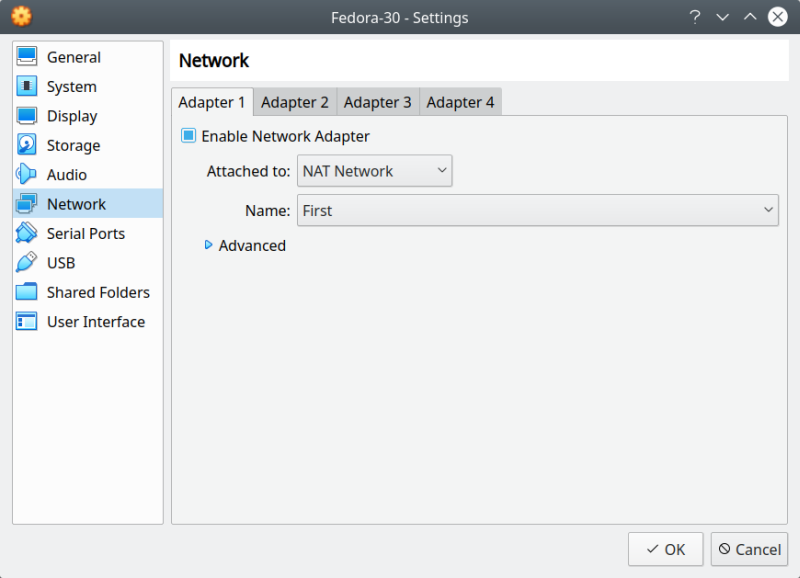Click the title bar help question mark
This screenshot has height=578, width=800.
(x=695, y=17)
